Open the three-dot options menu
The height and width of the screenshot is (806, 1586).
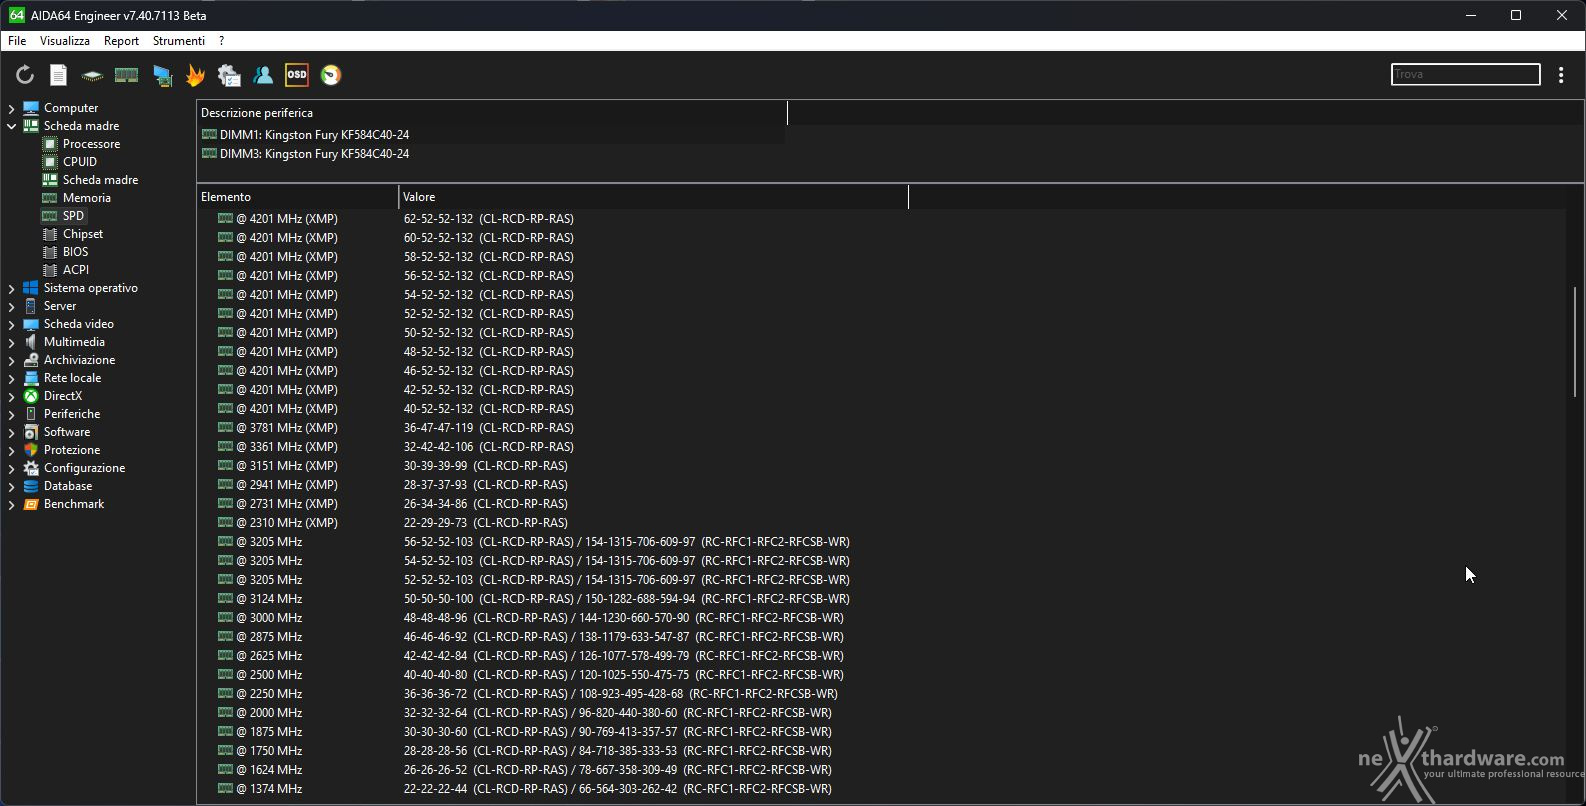pos(1561,75)
